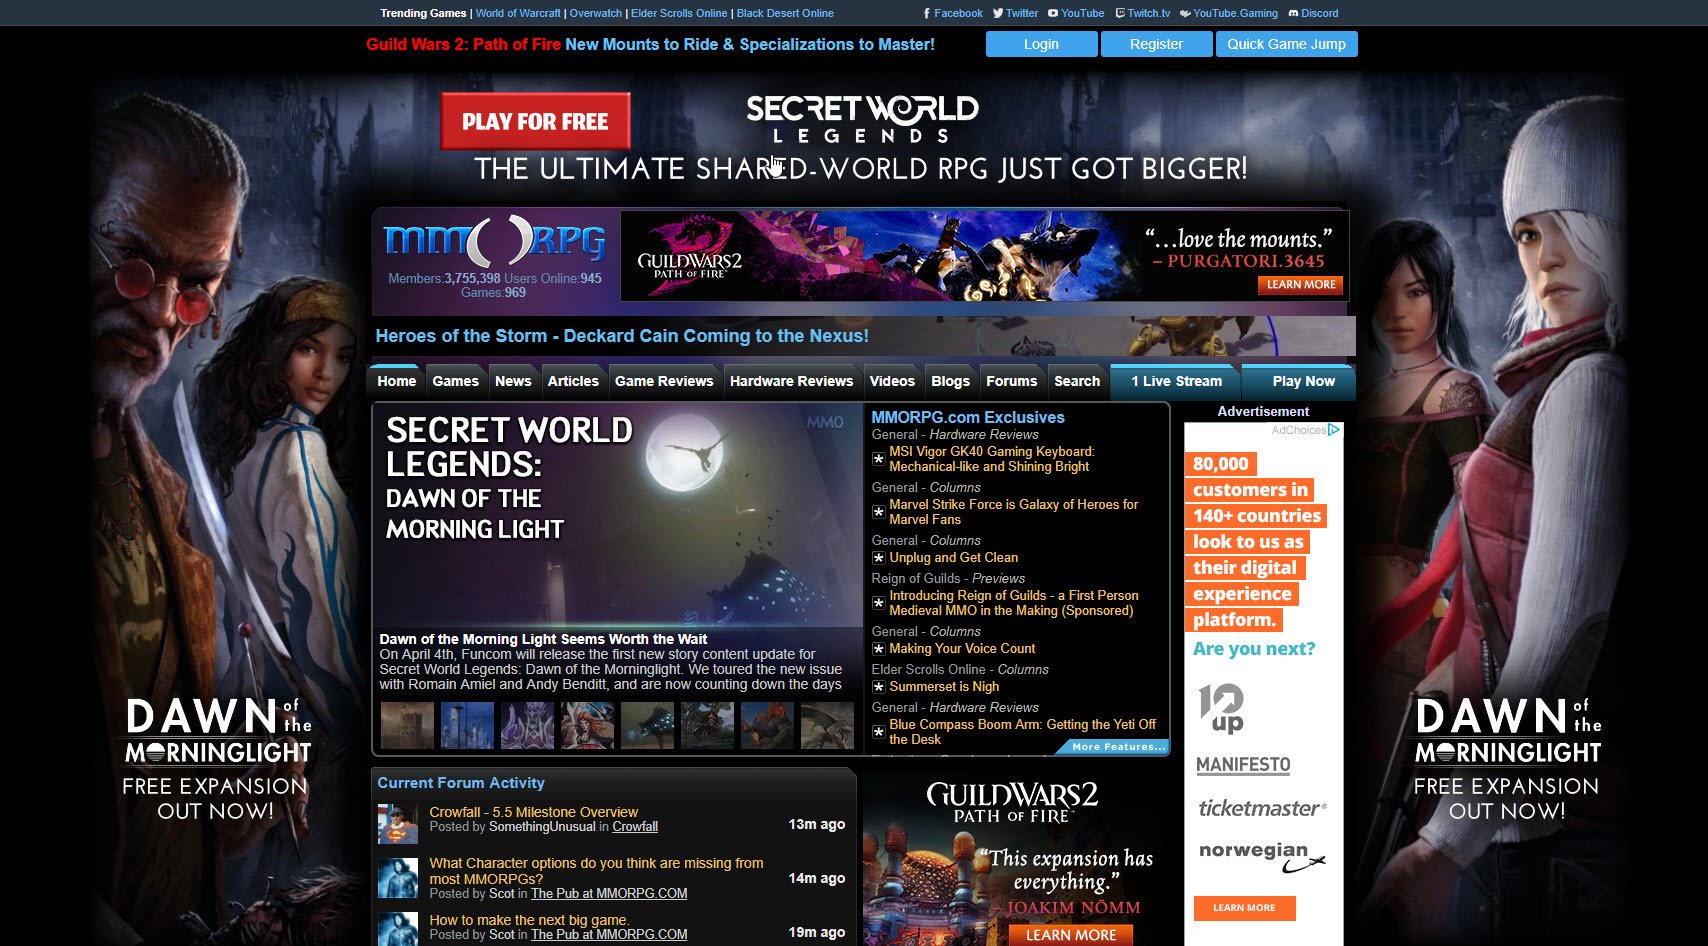Open the Guild Wars 2: Path of Fire headline
Screen dimensions: 1708x946
click(x=650, y=44)
